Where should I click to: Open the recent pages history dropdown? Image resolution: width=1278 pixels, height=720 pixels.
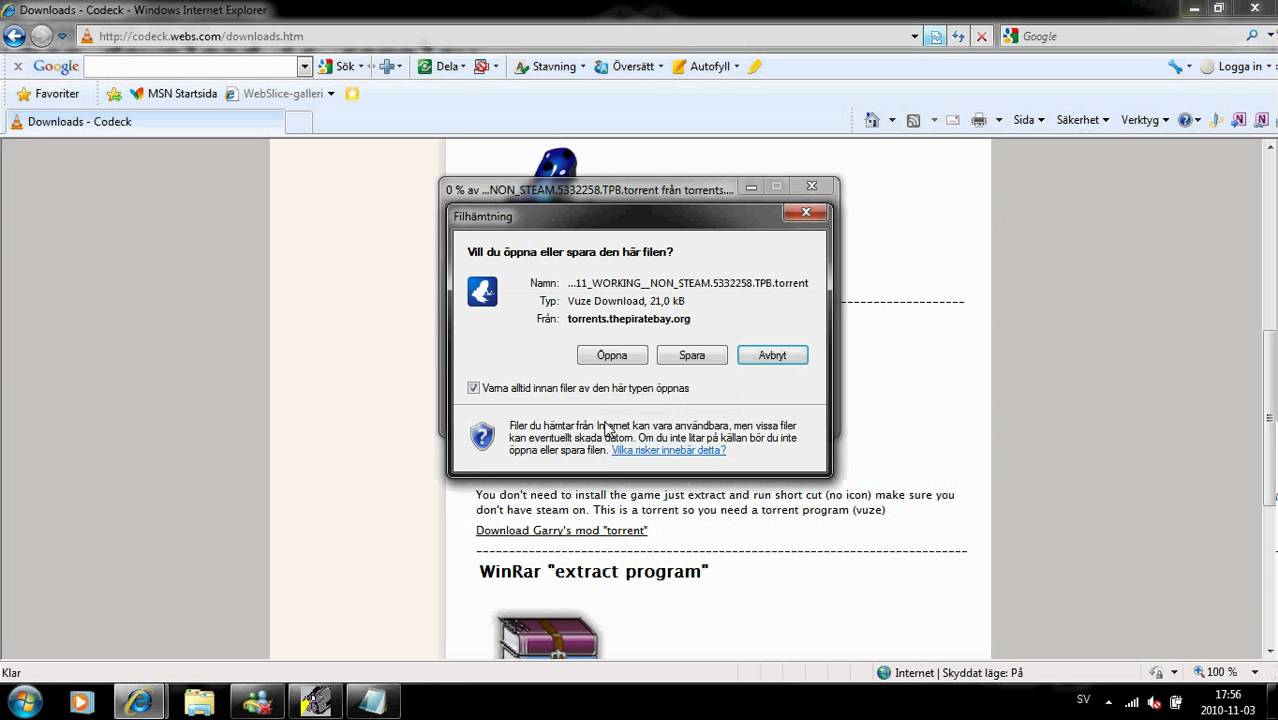tap(62, 36)
